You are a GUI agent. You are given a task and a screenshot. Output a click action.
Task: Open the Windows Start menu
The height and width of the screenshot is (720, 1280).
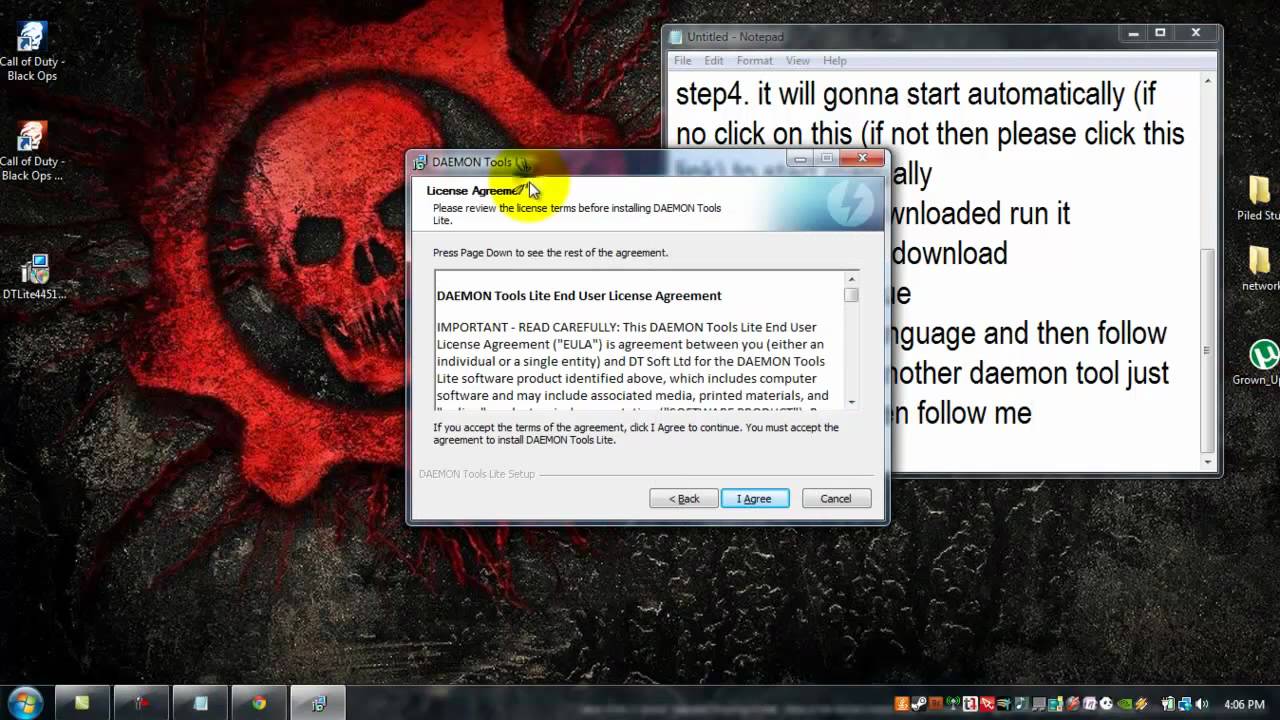(24, 703)
